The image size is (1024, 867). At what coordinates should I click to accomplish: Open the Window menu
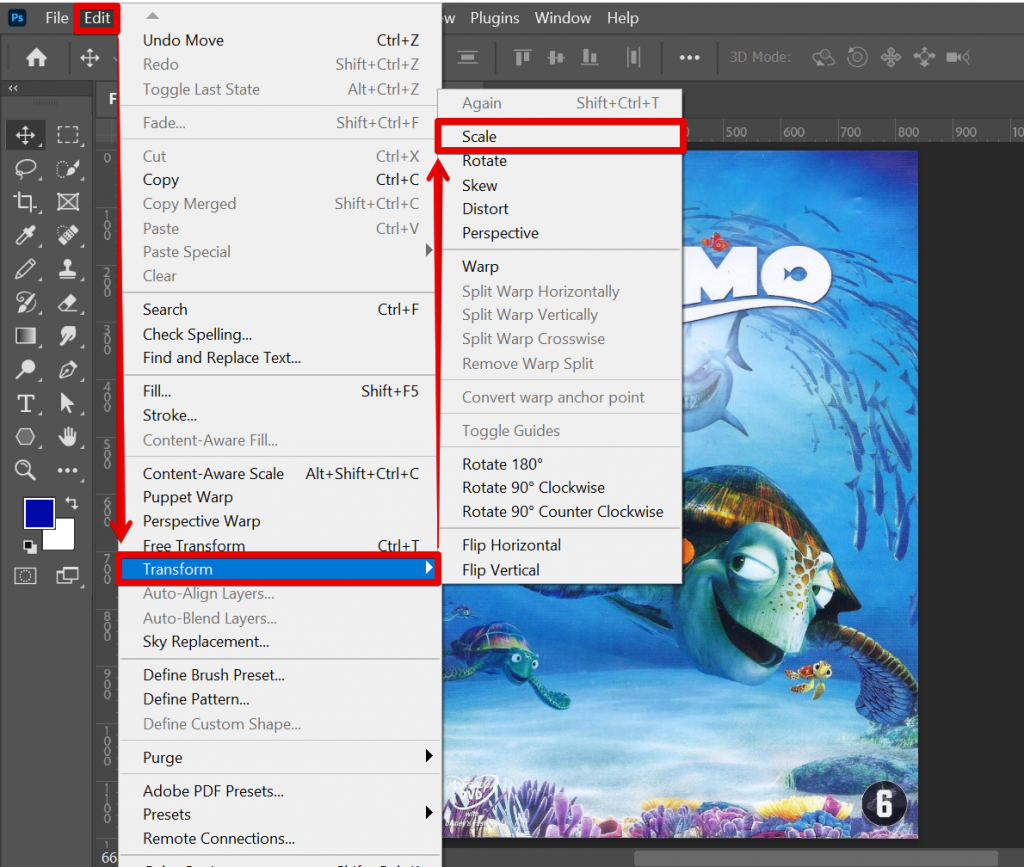[x=562, y=18]
